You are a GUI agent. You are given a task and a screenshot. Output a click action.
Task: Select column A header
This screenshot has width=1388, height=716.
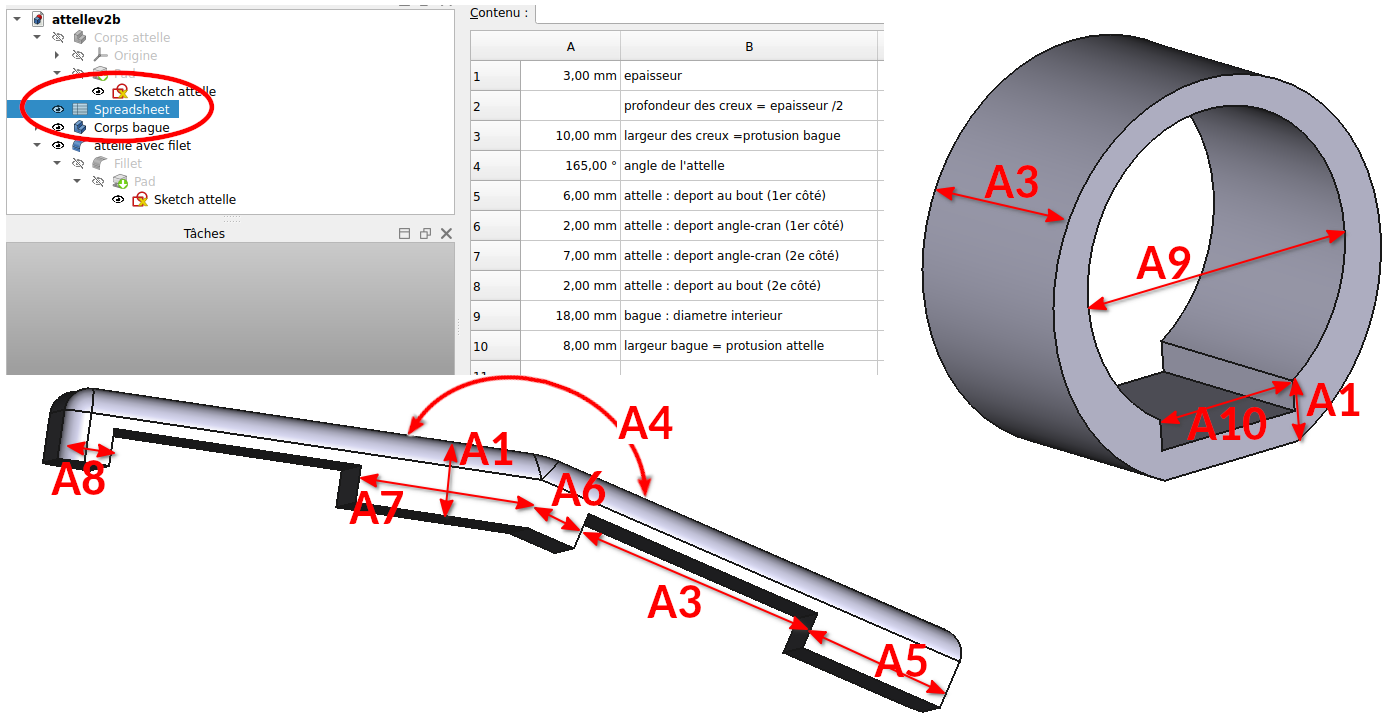[x=570, y=47]
